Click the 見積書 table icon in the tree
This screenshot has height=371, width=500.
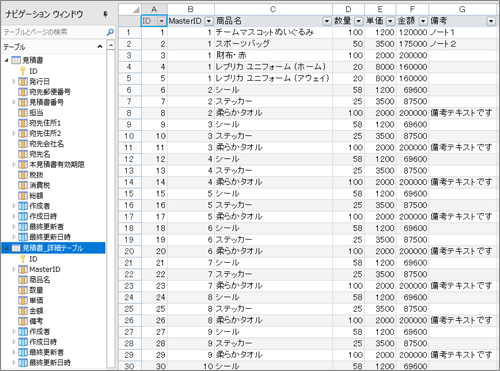[x=16, y=60]
